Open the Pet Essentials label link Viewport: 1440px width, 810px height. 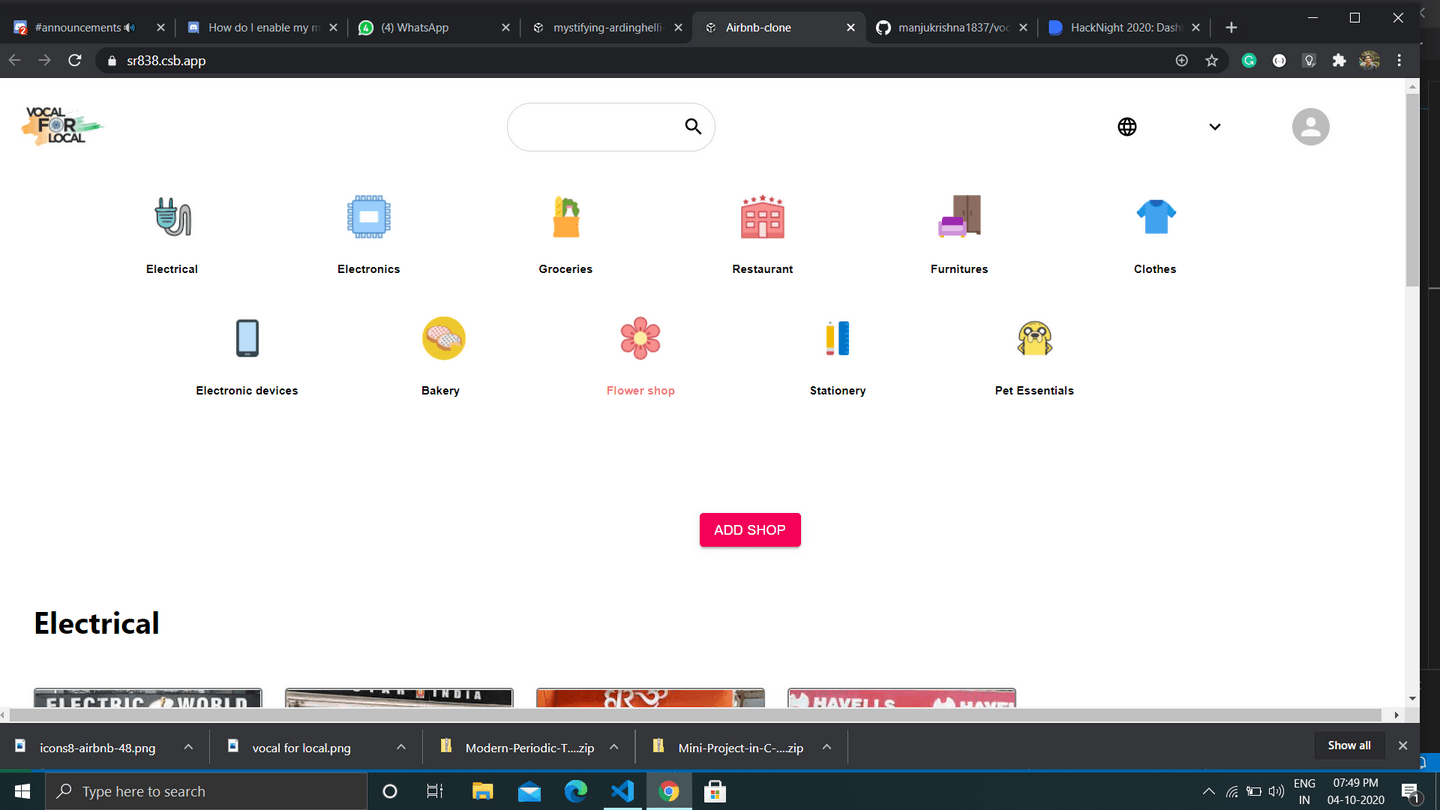(x=1034, y=391)
